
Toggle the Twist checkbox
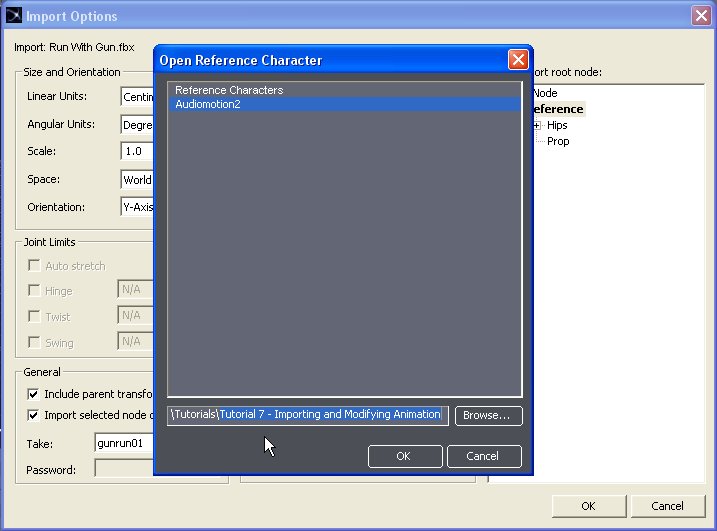(x=34, y=316)
